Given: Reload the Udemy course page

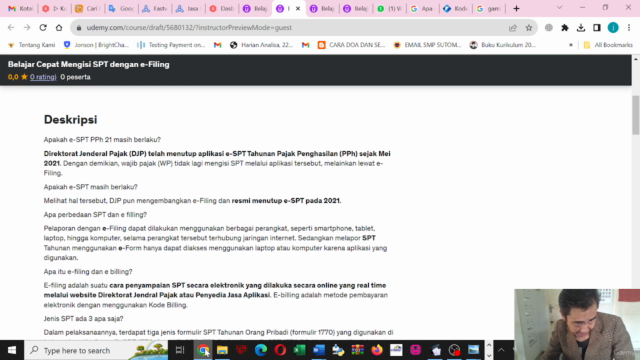Looking at the screenshot, I should (x=43, y=28).
